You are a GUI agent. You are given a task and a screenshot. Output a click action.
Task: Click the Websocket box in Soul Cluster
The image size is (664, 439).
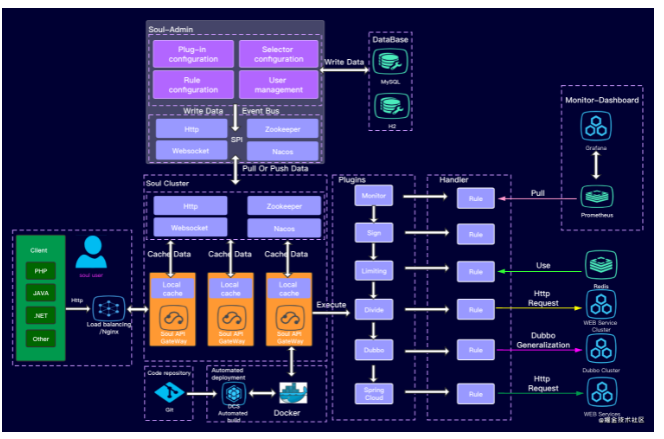click(x=190, y=228)
